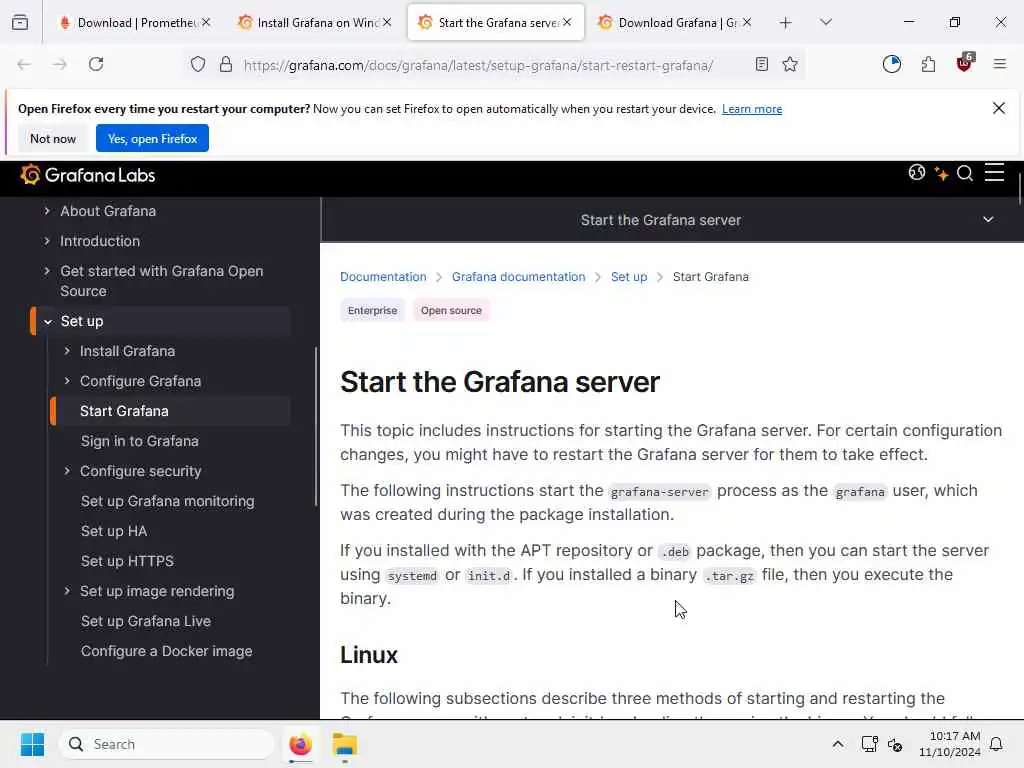Click the site security padlock icon
Screen dimensions: 1024x768
pyautogui.click(x=226, y=64)
